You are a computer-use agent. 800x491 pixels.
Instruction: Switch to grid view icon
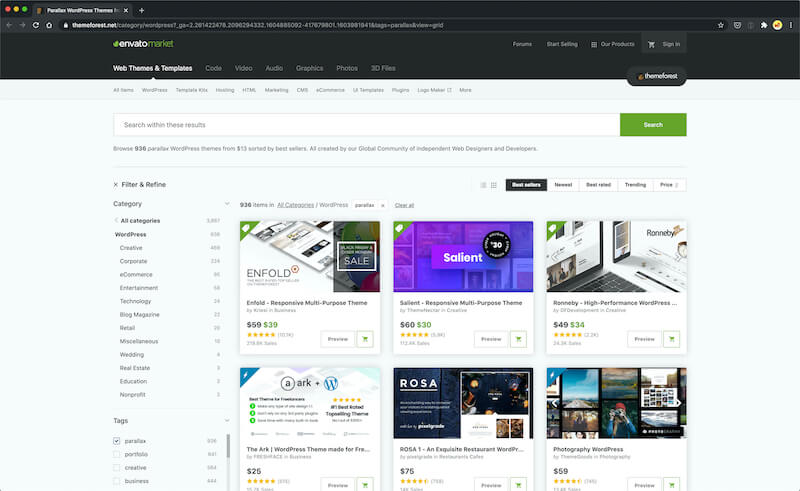point(494,185)
